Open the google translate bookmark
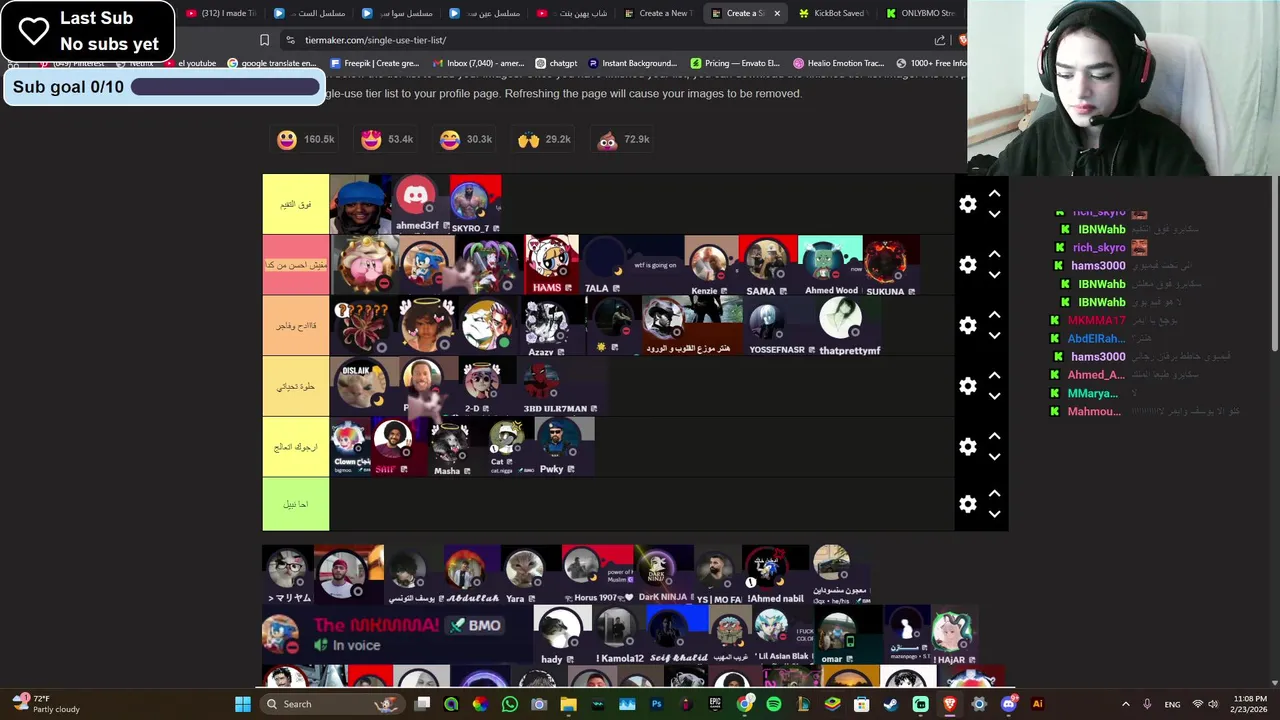 click(x=271, y=63)
